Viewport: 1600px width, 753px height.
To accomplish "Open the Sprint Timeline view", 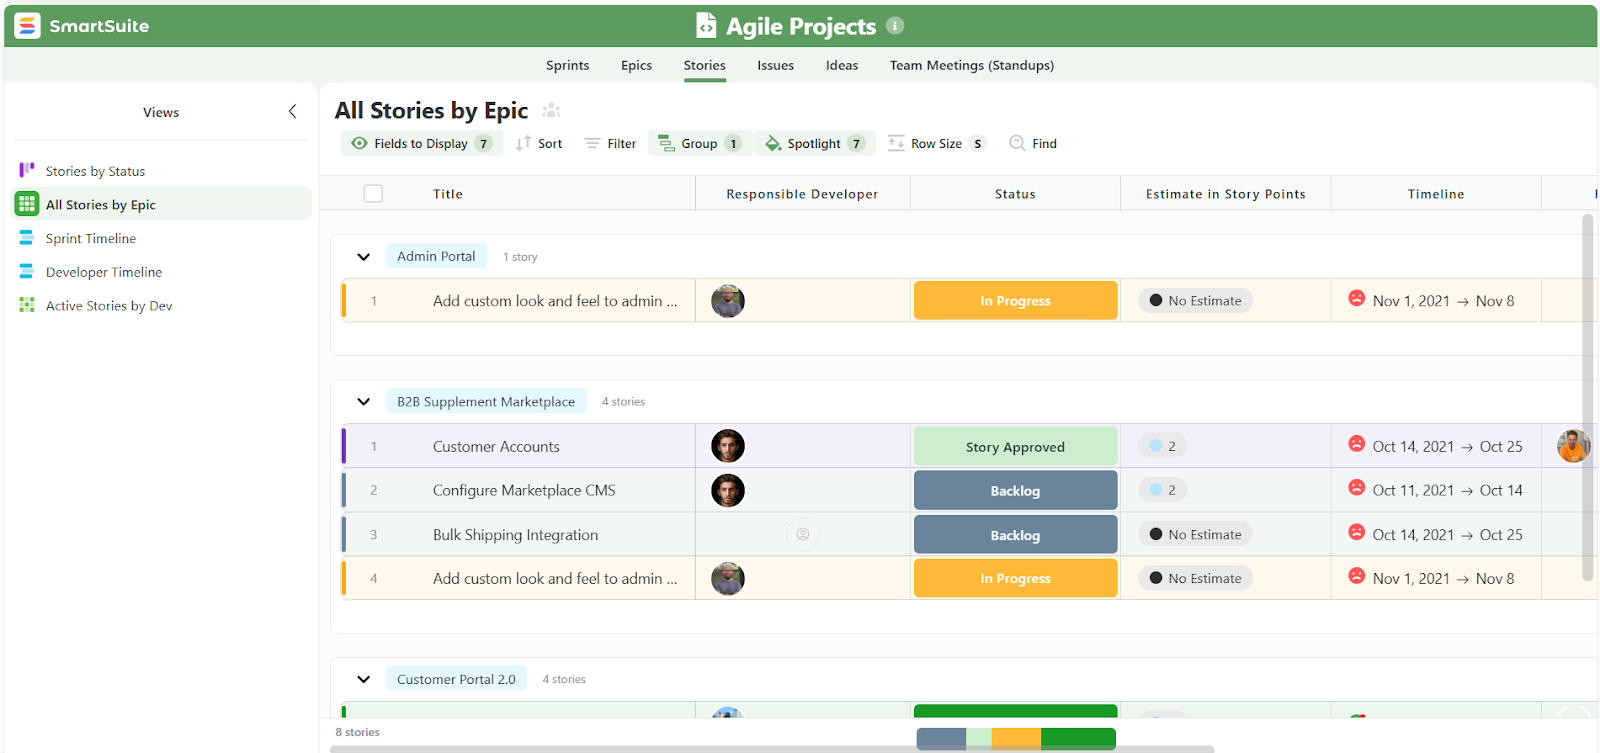I will 160,238.
